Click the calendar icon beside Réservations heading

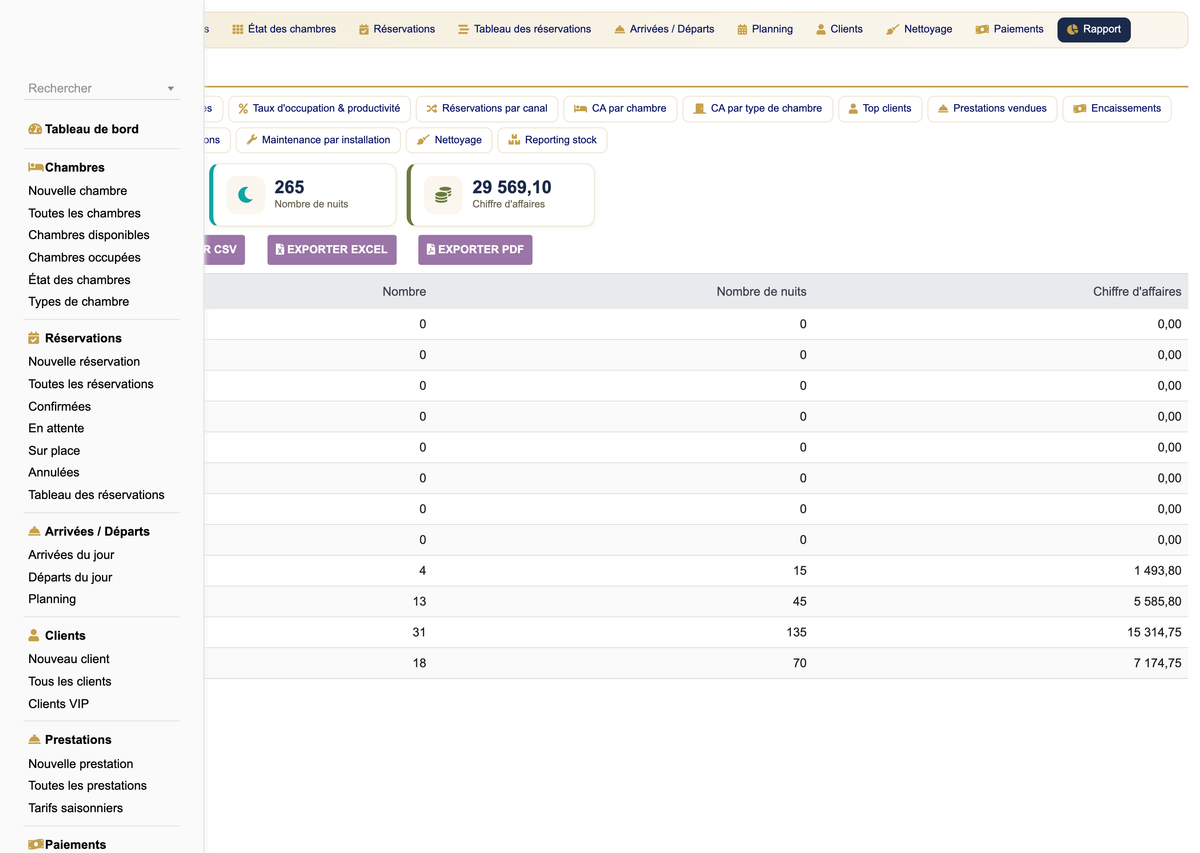(34, 338)
